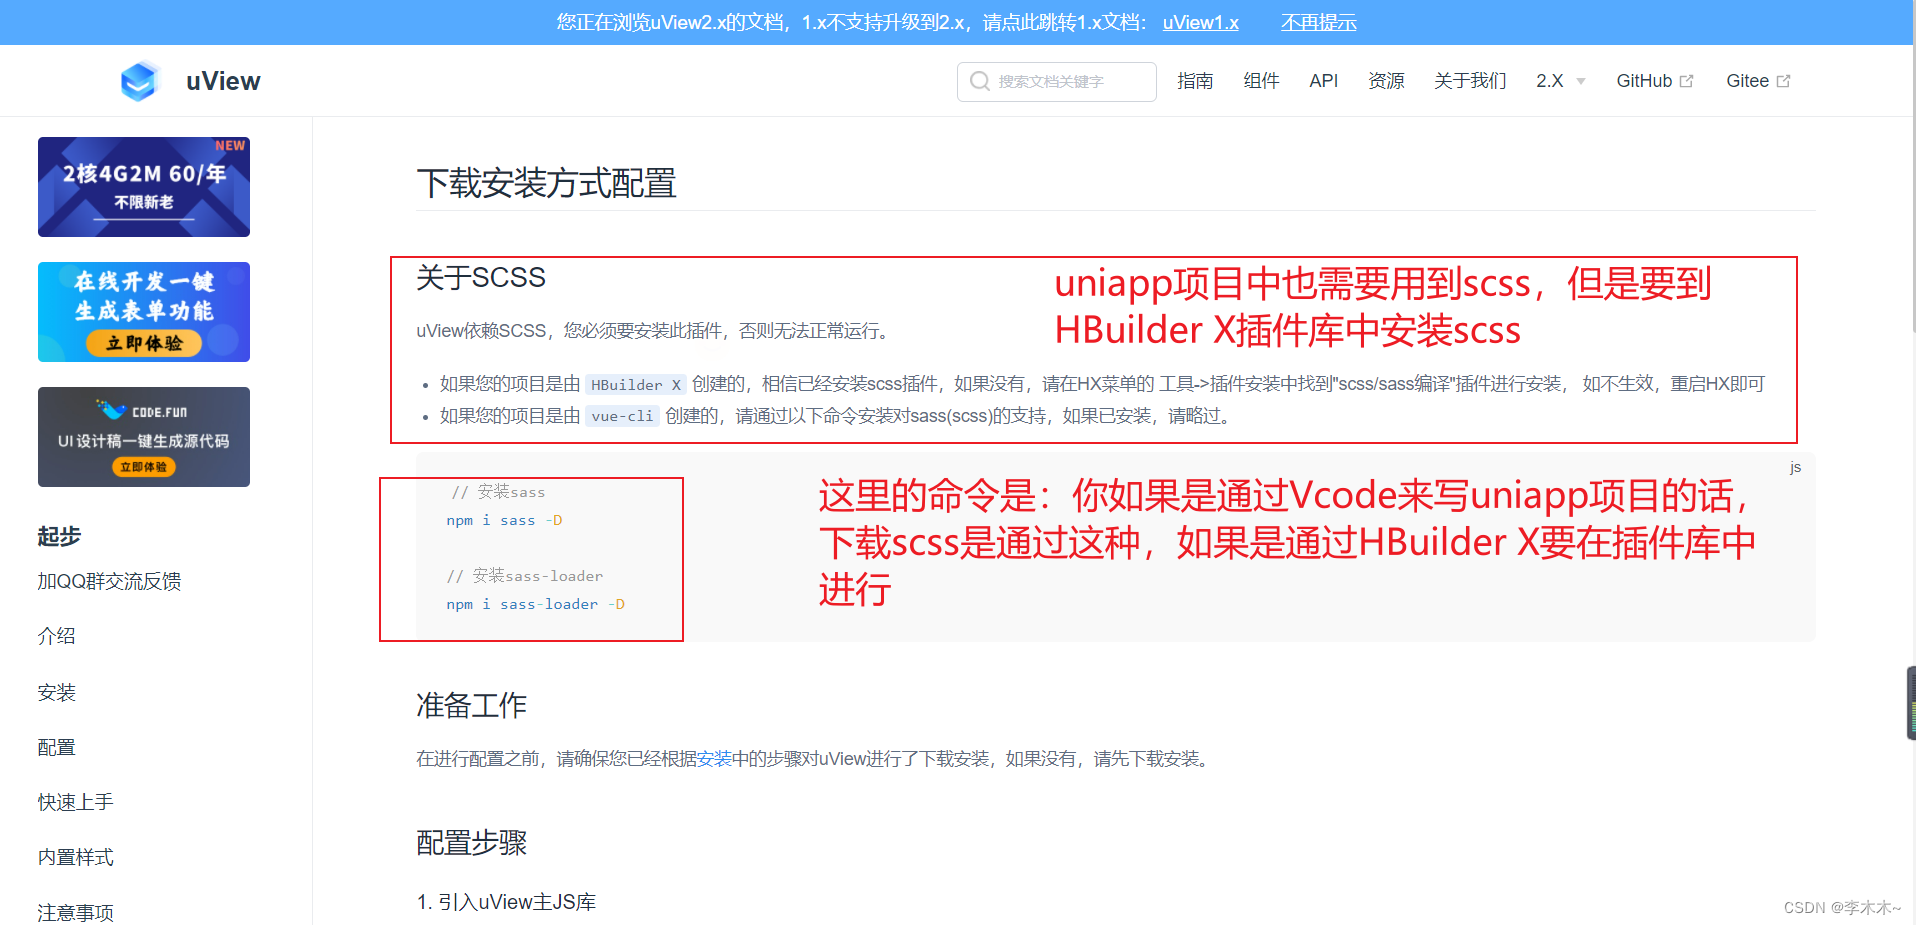This screenshot has width=1916, height=925.
Task: Open the 关于我们 menu
Action: coord(1470,81)
